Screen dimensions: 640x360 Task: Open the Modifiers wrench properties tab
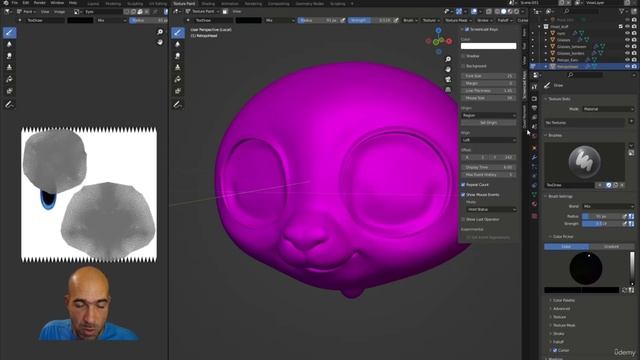534,157
